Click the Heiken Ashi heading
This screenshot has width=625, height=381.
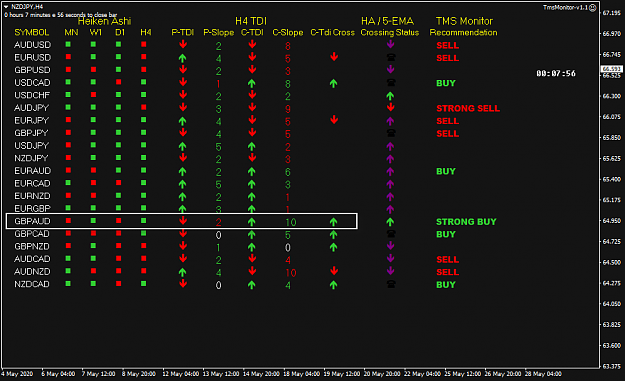tap(104, 21)
